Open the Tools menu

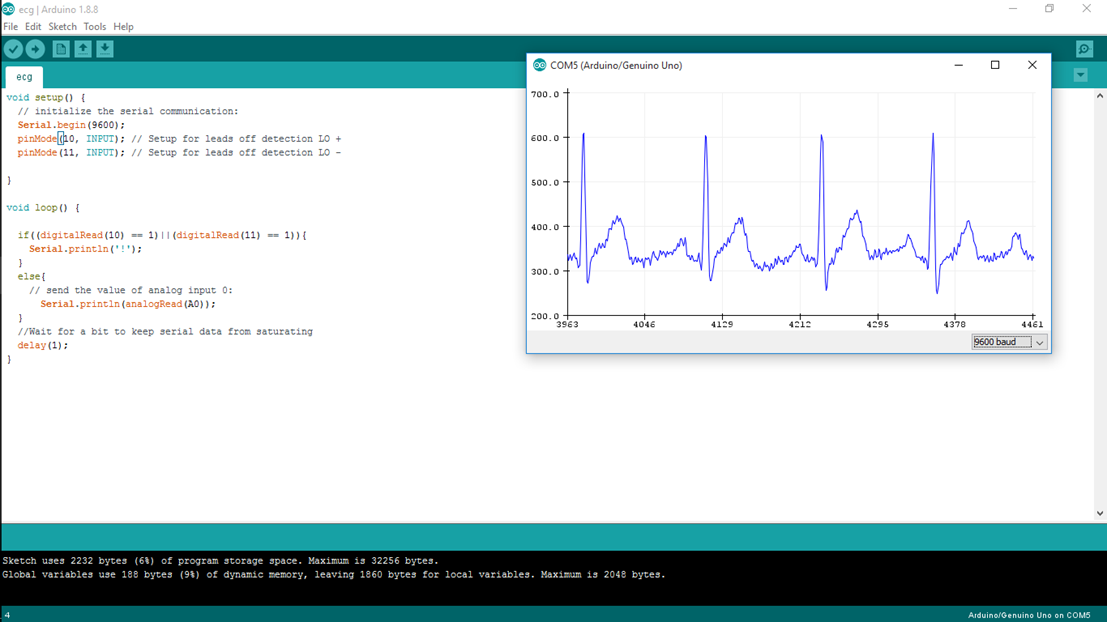pyautogui.click(x=95, y=27)
